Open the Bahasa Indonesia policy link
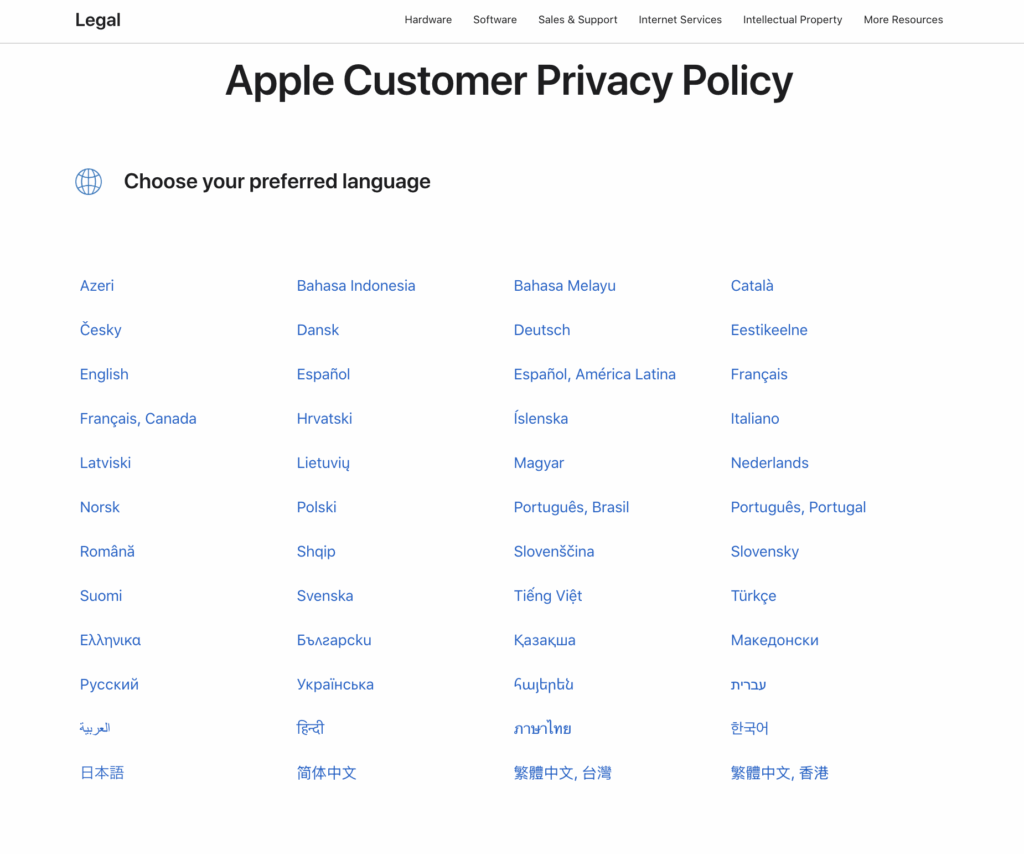Screen dimensions: 1024x854 point(356,286)
